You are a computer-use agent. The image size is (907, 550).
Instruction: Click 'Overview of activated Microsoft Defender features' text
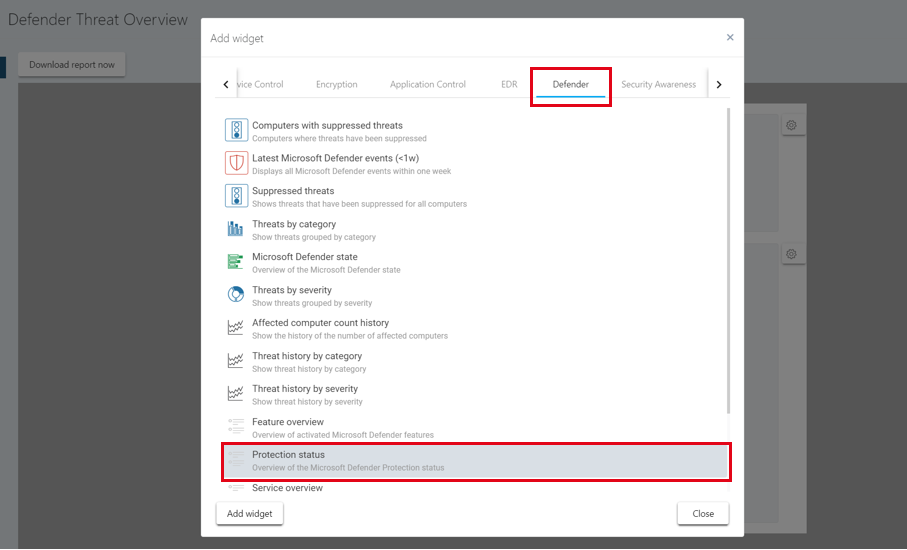coord(343,435)
